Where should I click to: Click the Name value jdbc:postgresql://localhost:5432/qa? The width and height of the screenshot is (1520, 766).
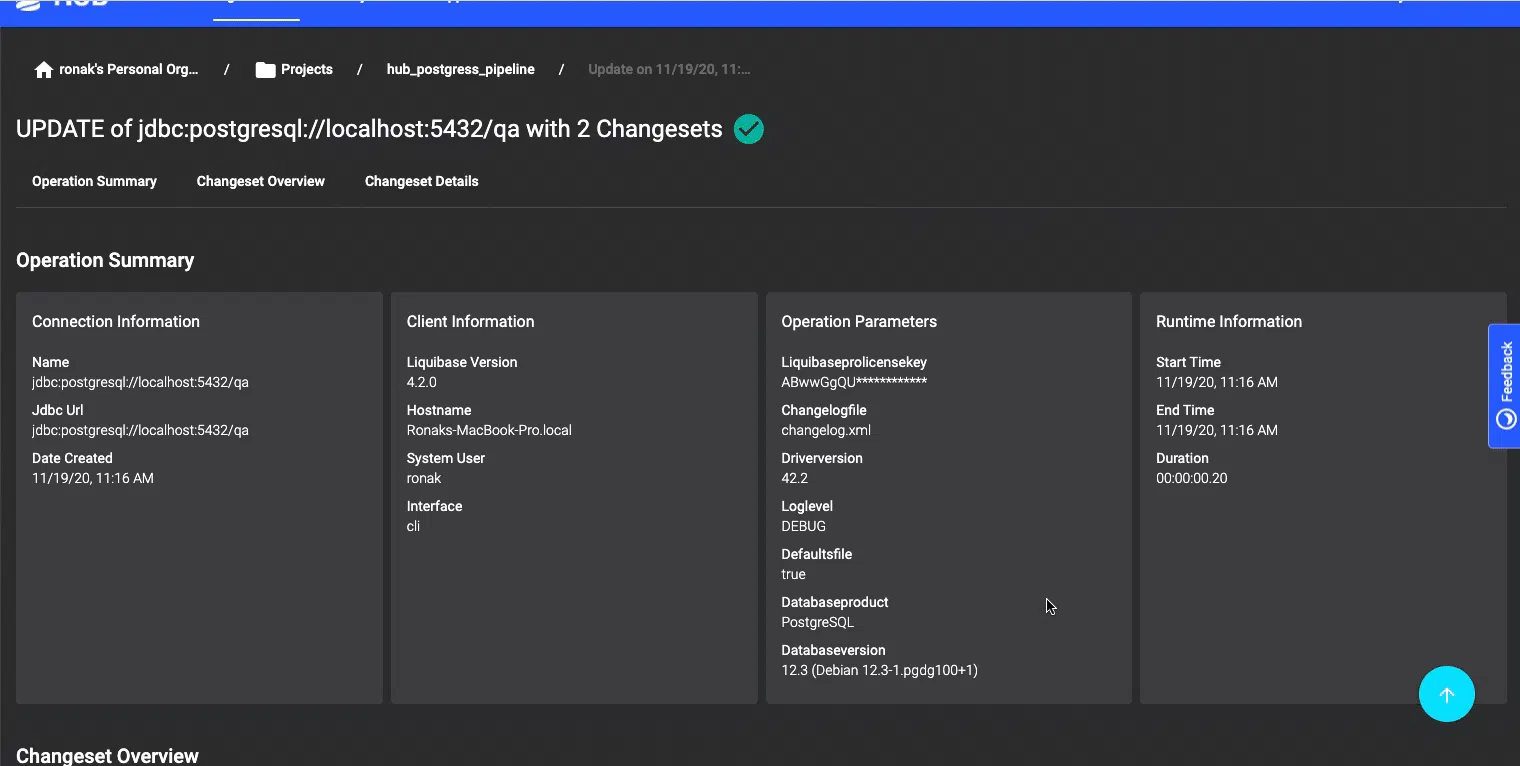click(x=141, y=383)
